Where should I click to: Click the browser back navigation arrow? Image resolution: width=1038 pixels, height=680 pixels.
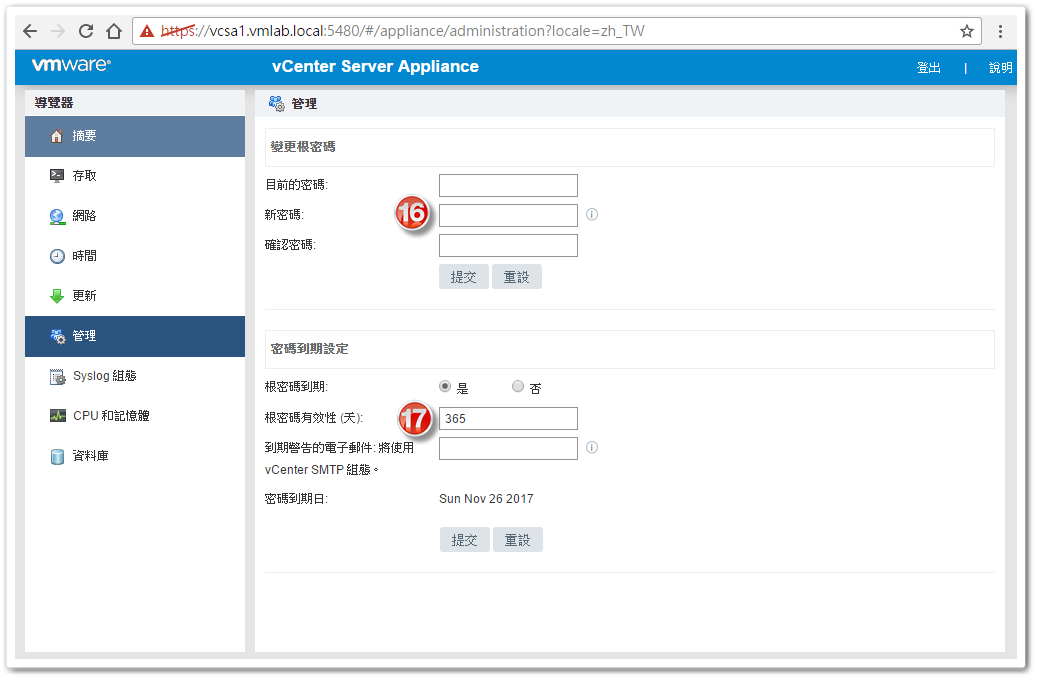coord(29,31)
